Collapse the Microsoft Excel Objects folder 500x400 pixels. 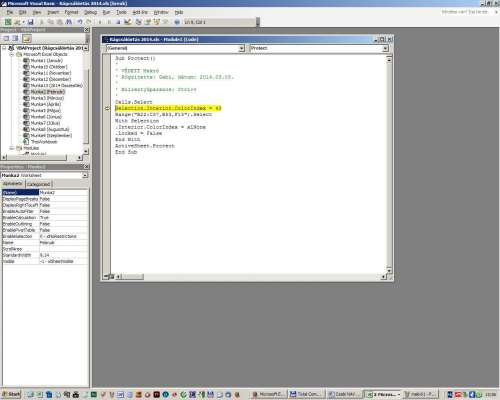[12, 54]
